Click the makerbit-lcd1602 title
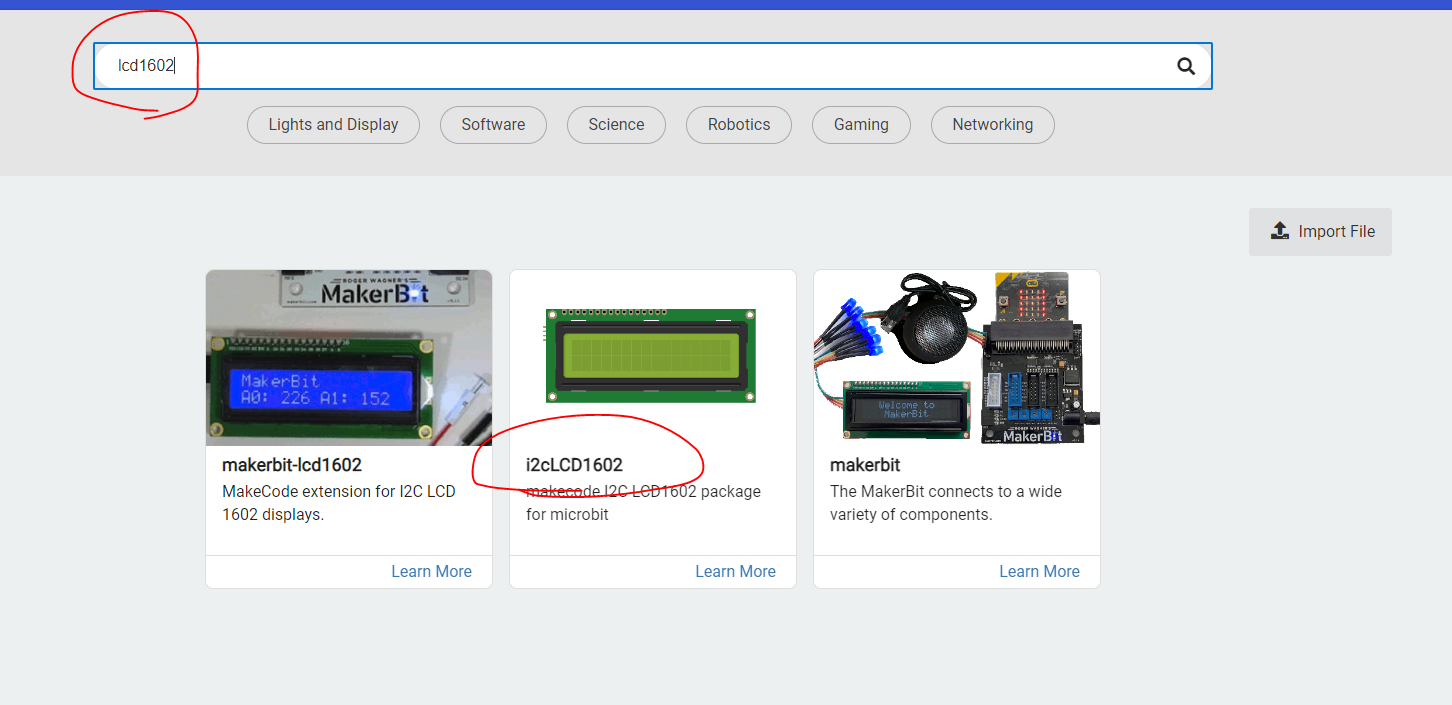This screenshot has height=705, width=1452. point(292,465)
